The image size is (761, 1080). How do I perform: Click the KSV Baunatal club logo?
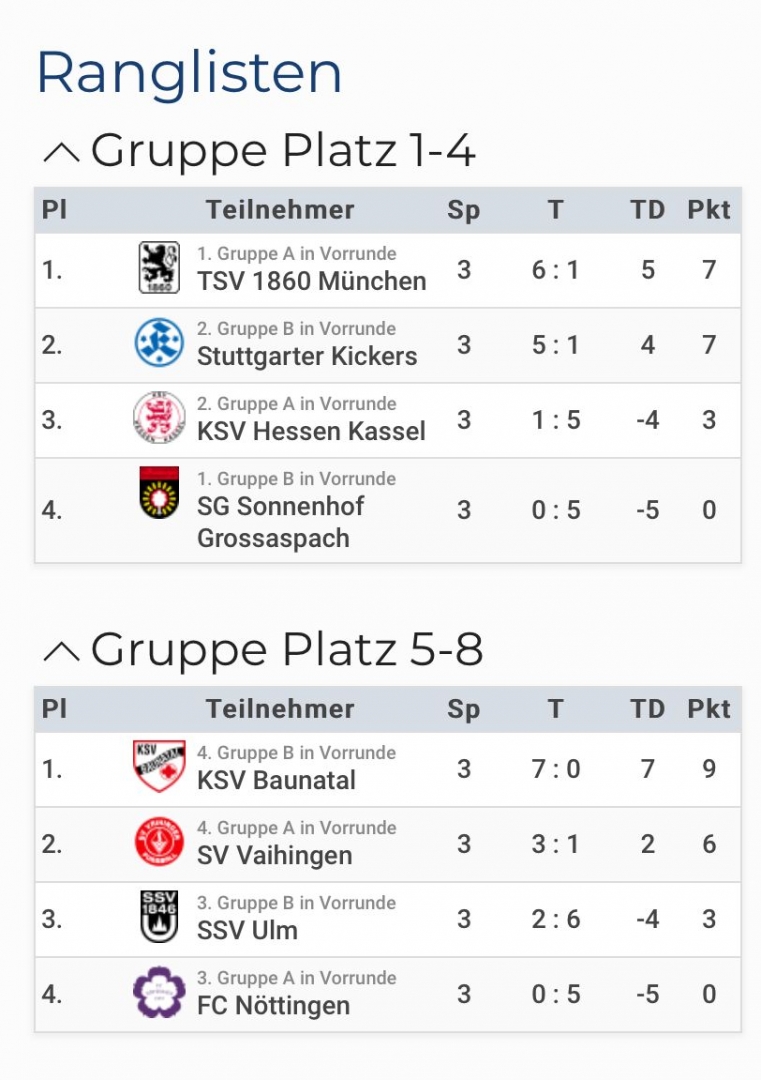[x=159, y=767]
